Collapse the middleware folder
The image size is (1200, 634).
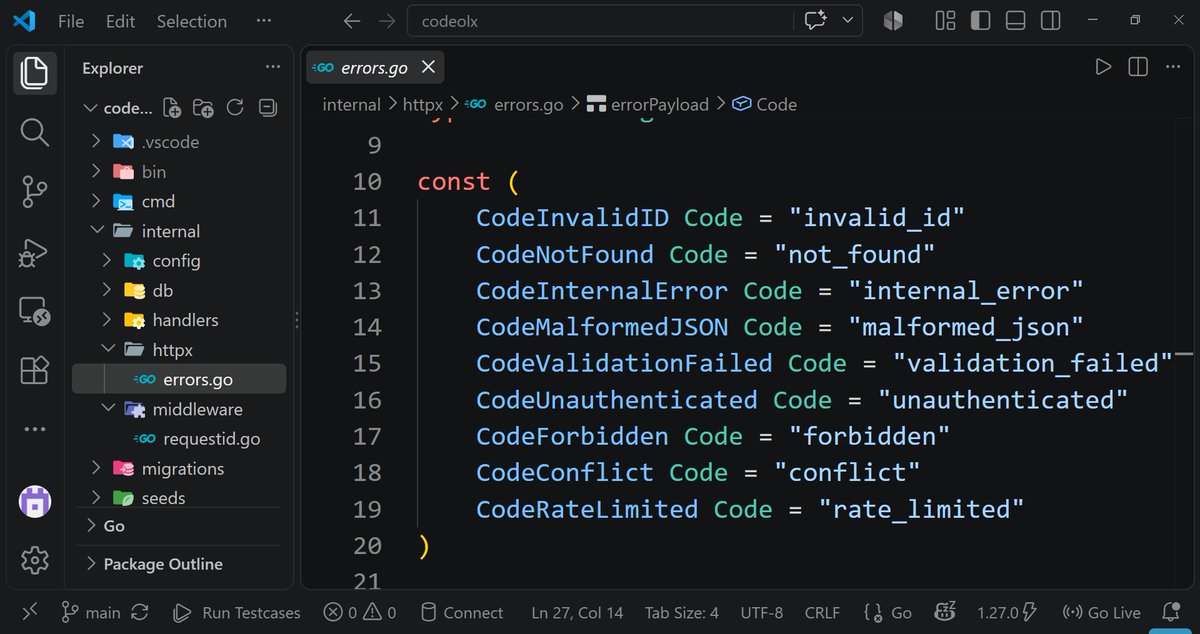pyautogui.click(x=106, y=409)
